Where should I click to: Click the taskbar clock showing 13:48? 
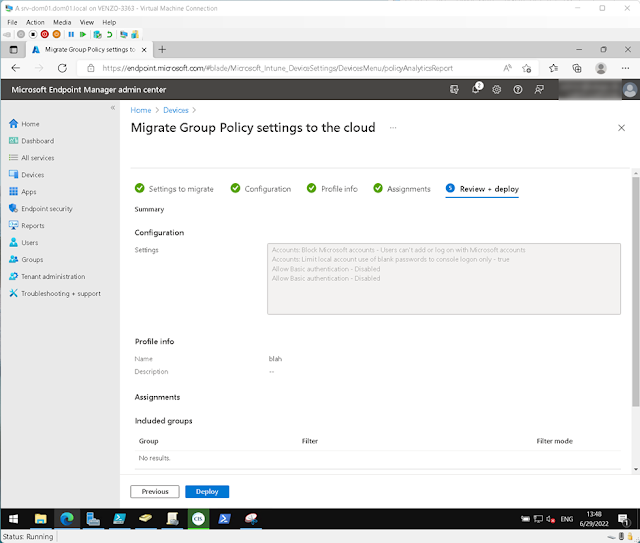(x=594, y=519)
